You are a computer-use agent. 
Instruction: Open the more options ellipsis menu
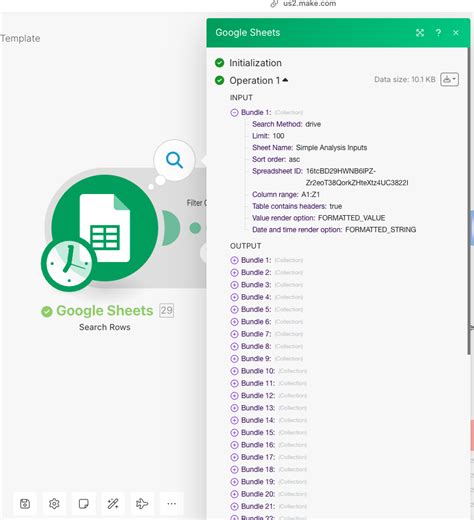click(172, 504)
